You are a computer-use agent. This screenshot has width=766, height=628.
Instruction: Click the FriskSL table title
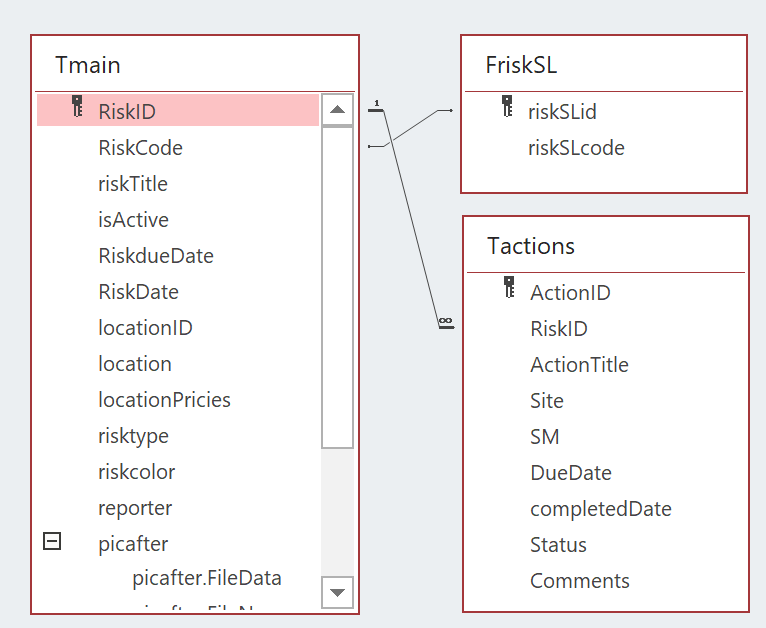coord(521,65)
